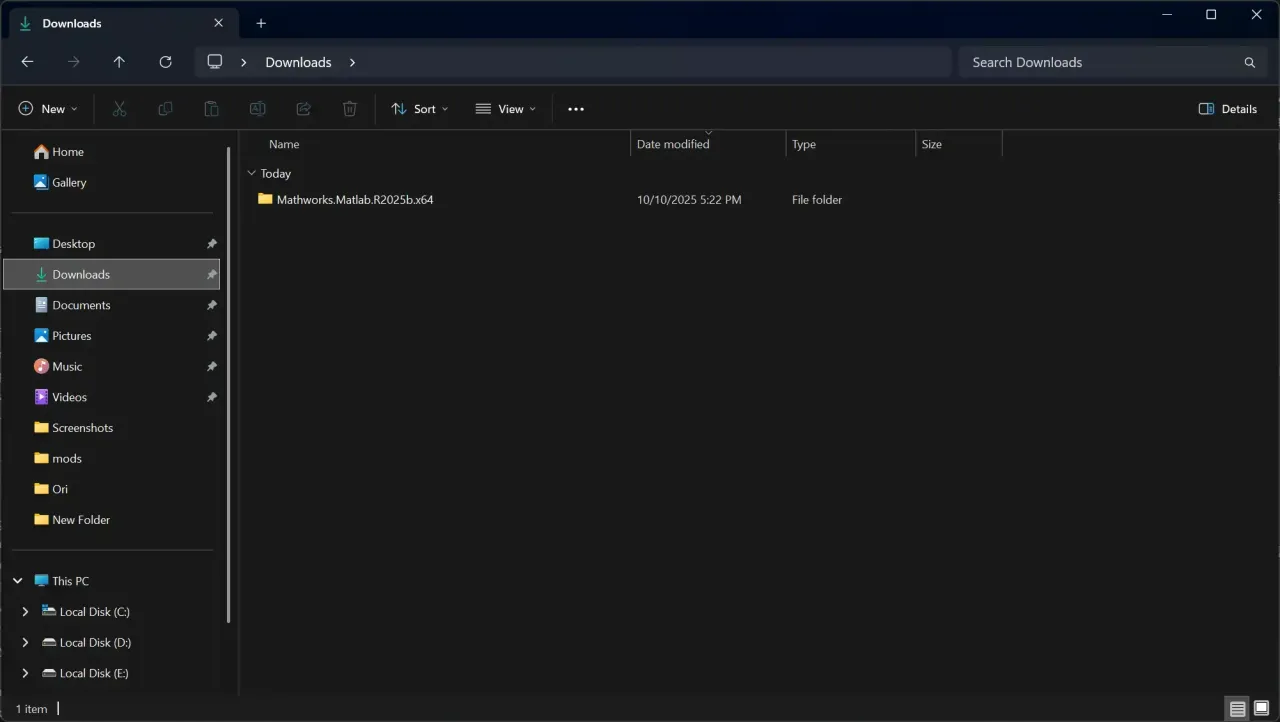Select the Downloads tab
The image size is (1280, 722).
[x=121, y=23]
